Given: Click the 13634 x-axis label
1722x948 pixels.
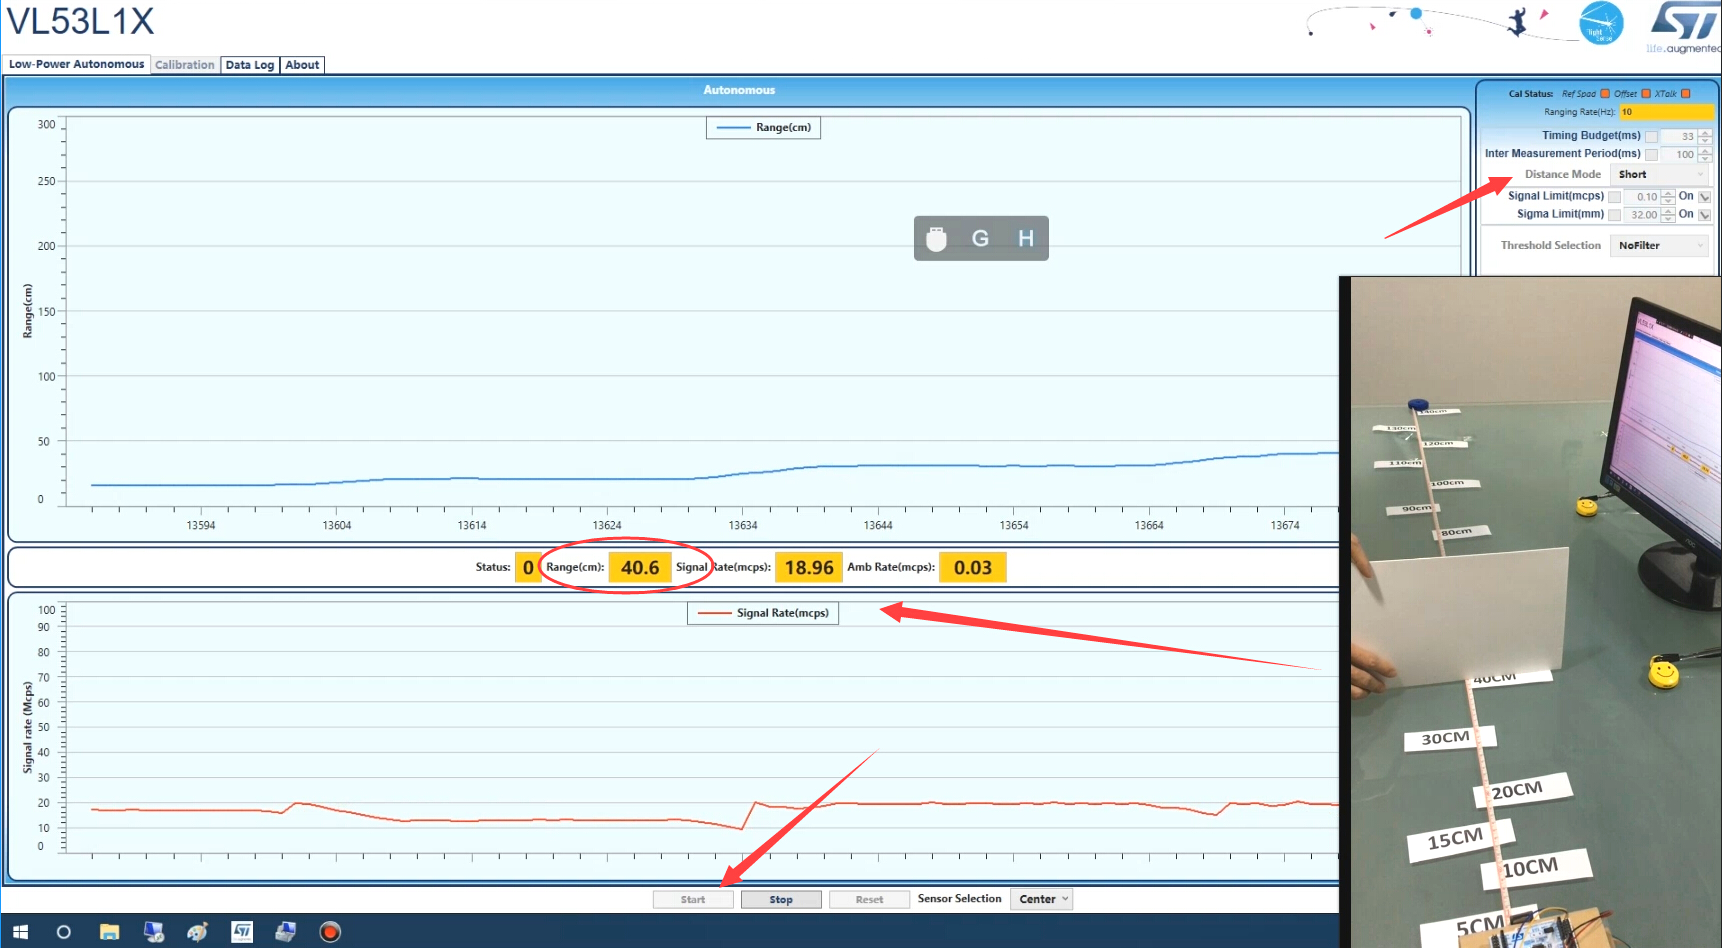Looking at the screenshot, I should pos(743,525).
